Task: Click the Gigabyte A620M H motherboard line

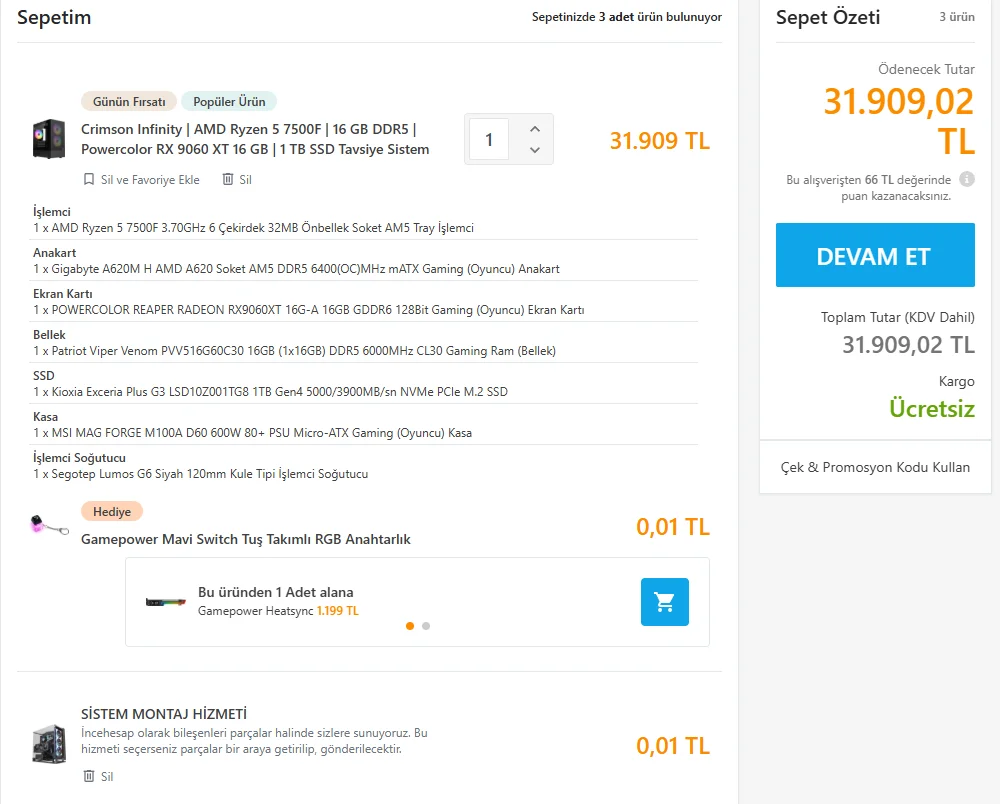Action: point(297,269)
